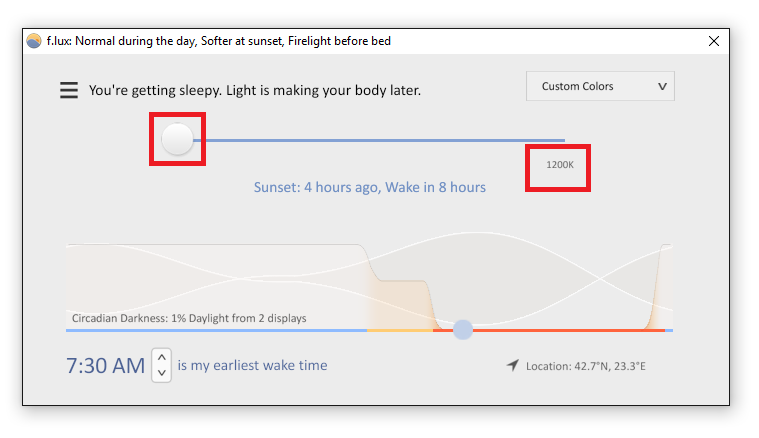Viewport: 759px width, 438px height.
Task: Click the 1200K temperature label
Action: pyautogui.click(x=560, y=165)
